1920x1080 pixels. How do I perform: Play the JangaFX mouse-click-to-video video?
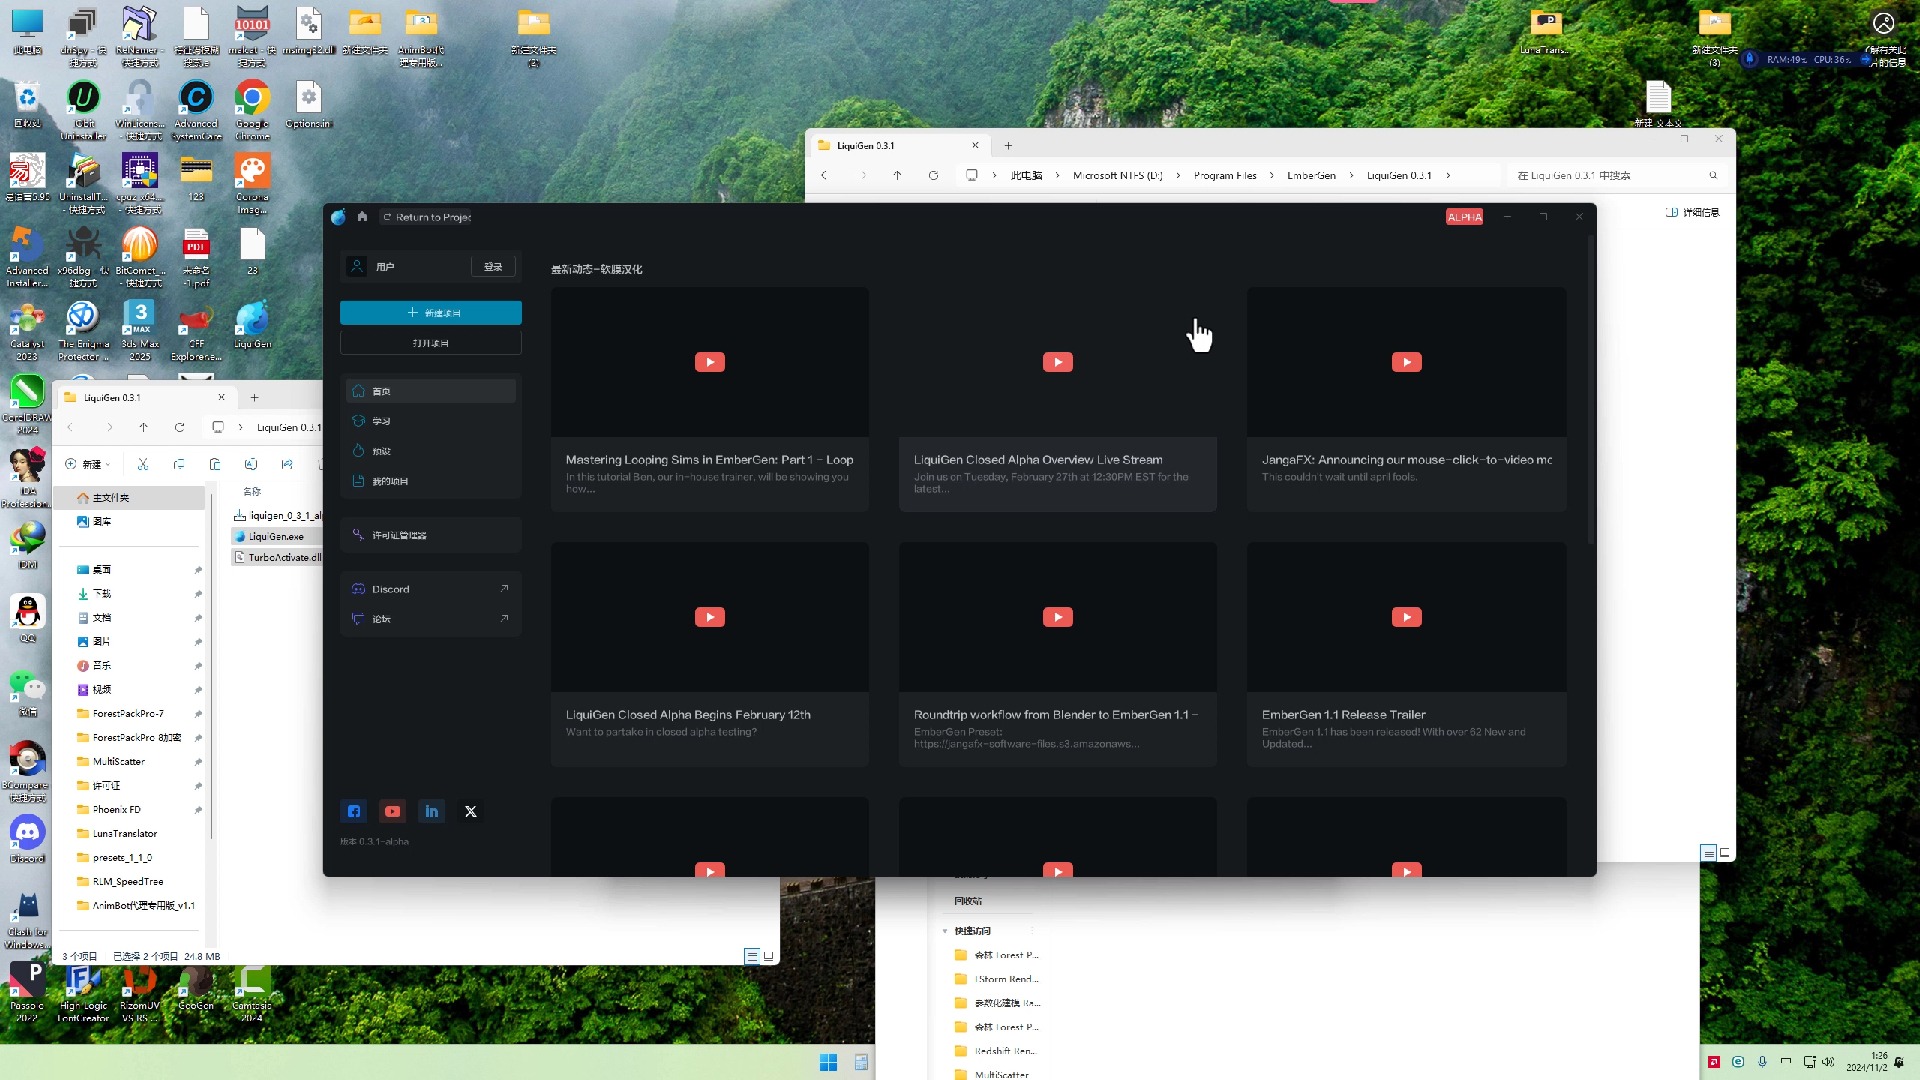click(x=1407, y=362)
